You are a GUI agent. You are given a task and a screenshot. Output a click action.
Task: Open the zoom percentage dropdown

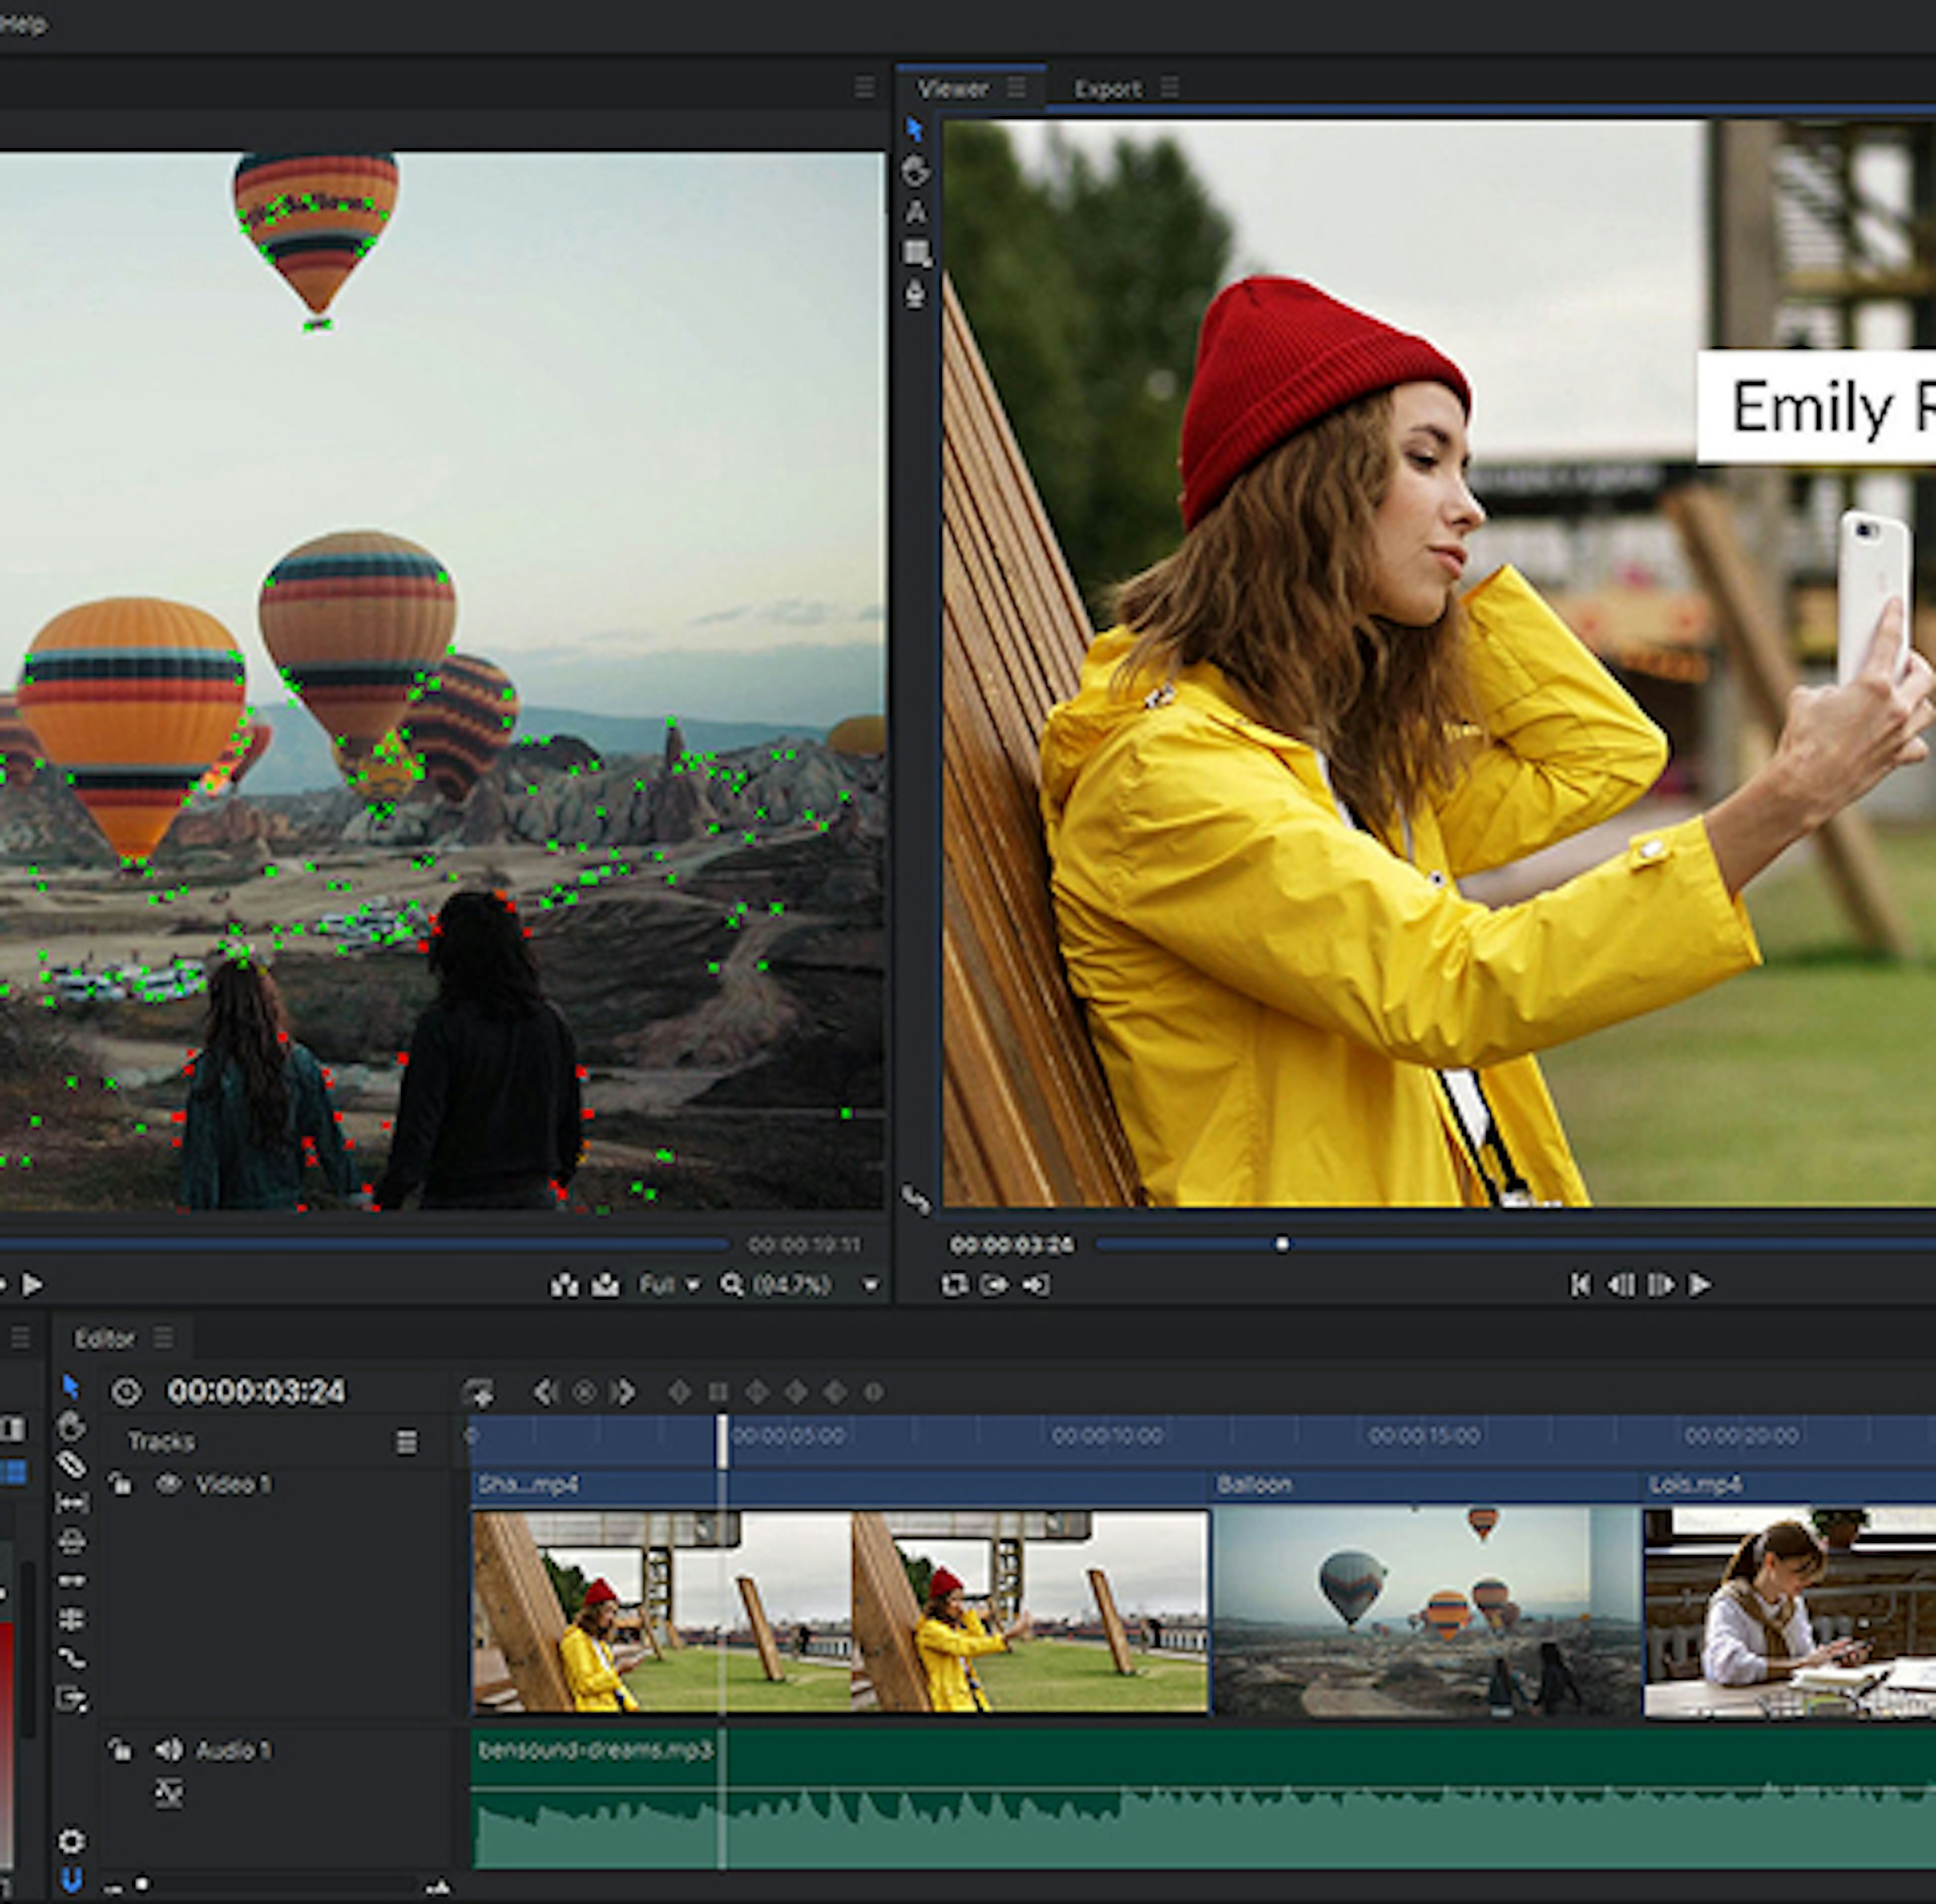tap(871, 1285)
